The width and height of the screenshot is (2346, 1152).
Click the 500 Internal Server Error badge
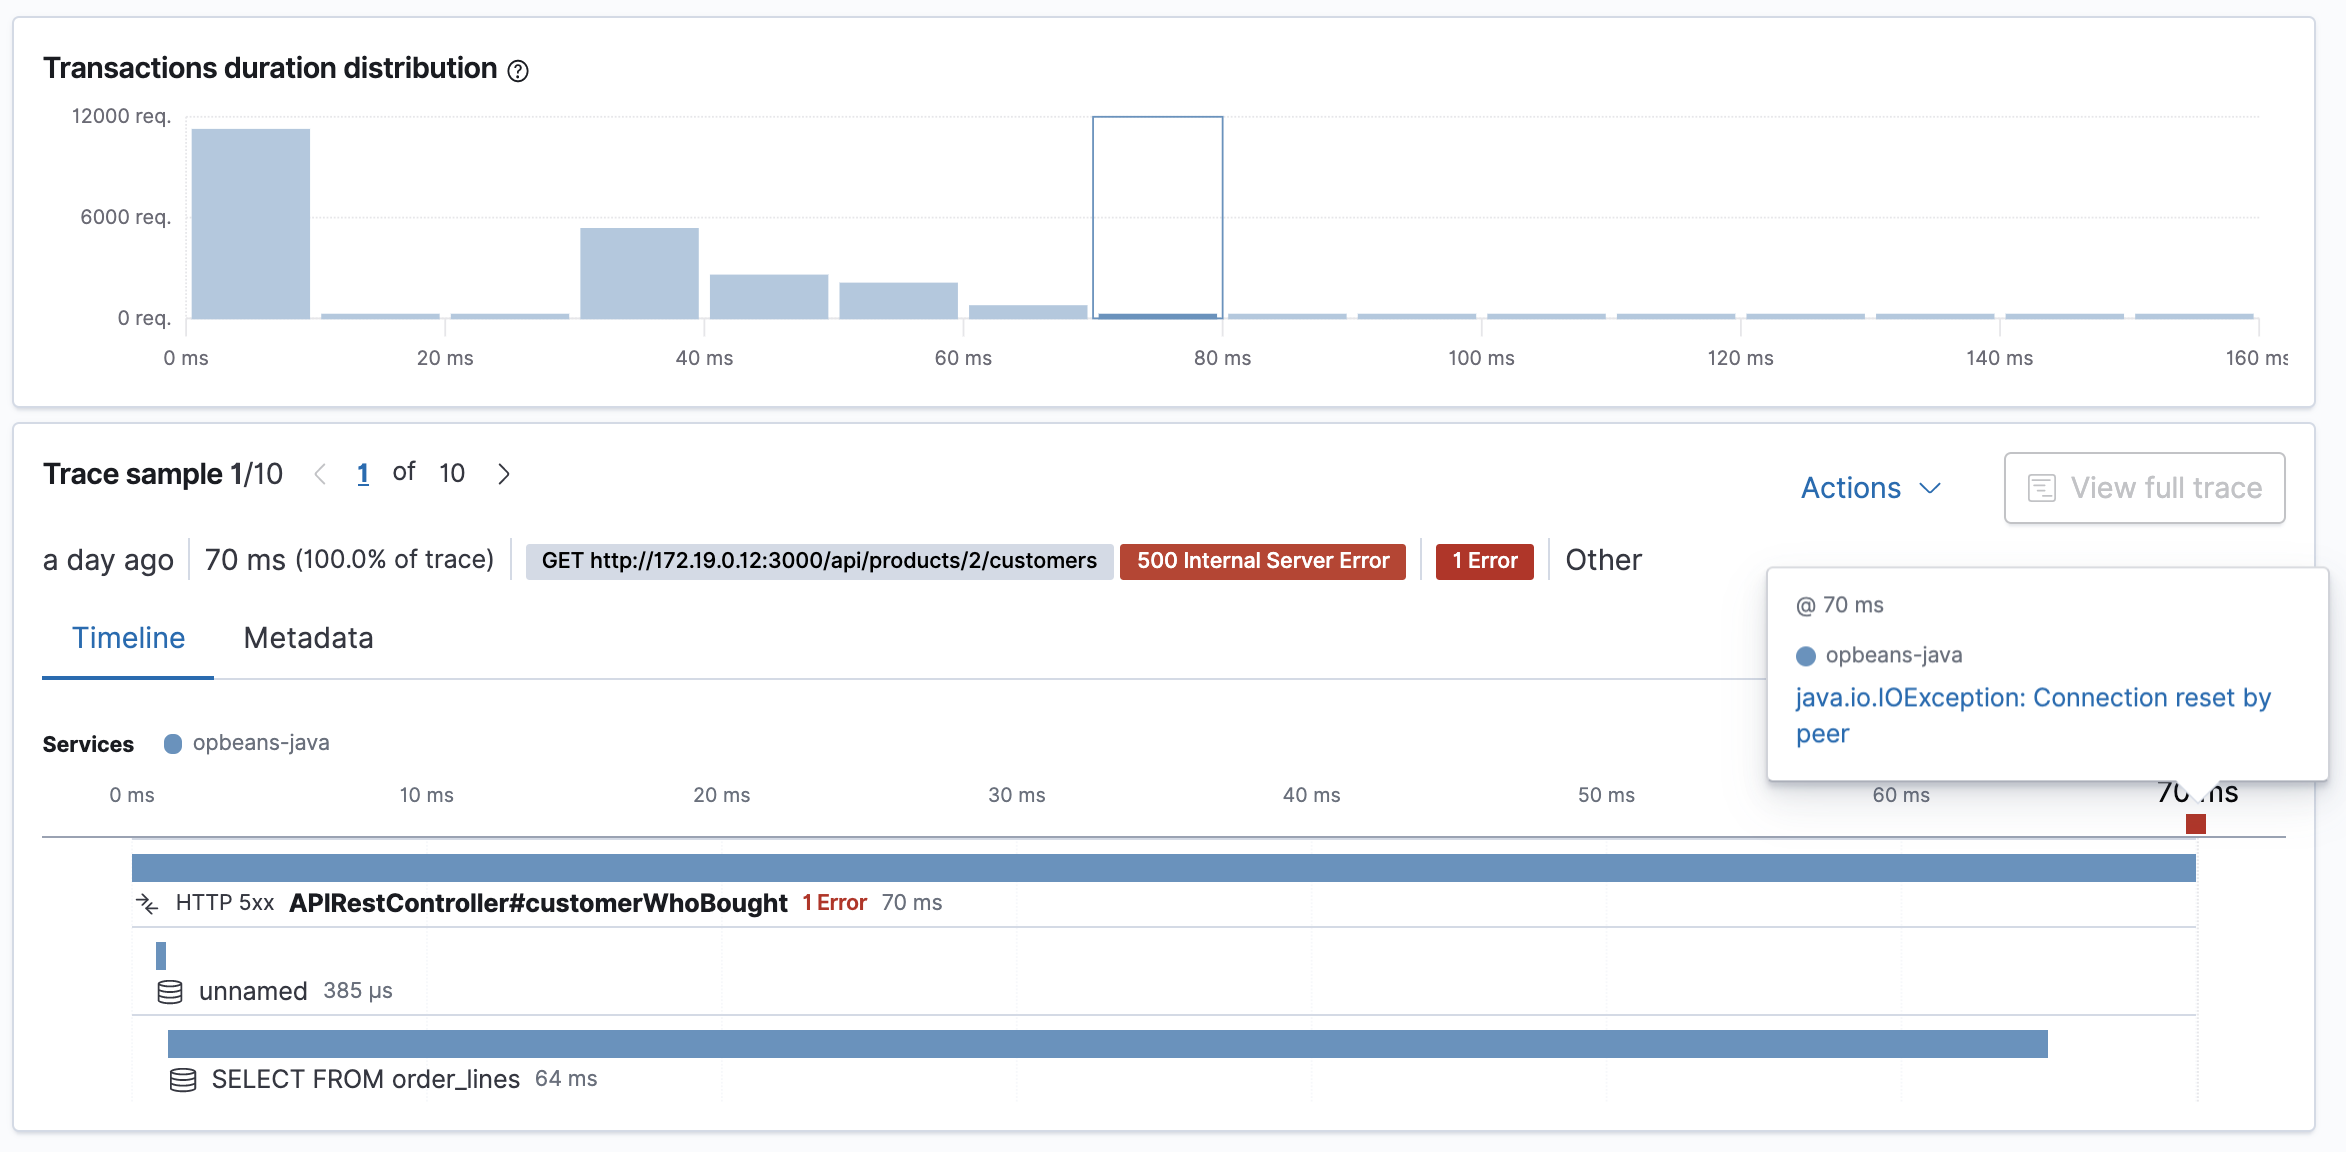(x=1262, y=561)
